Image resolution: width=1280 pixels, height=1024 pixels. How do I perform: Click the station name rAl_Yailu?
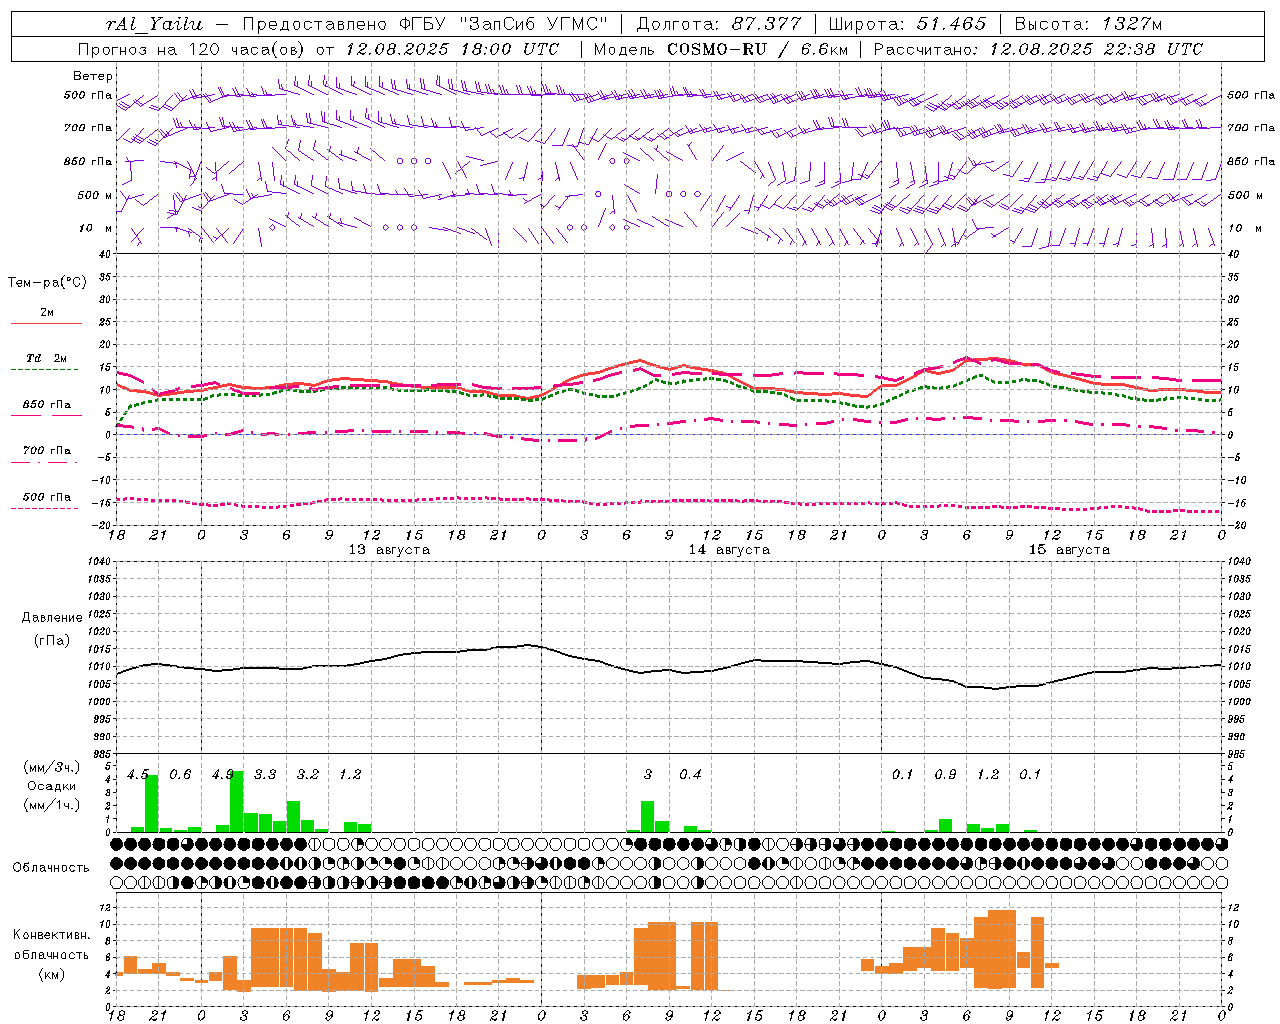154,24
